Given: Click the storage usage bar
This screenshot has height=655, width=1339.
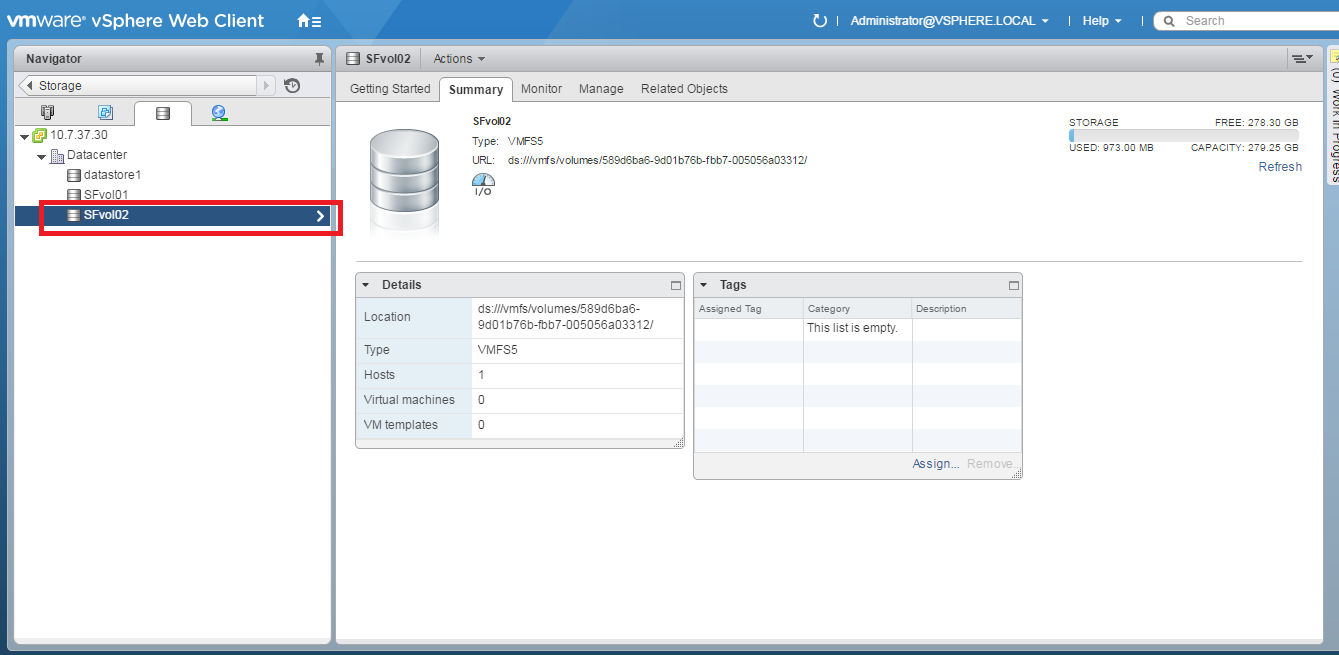Looking at the screenshot, I should (1184, 135).
